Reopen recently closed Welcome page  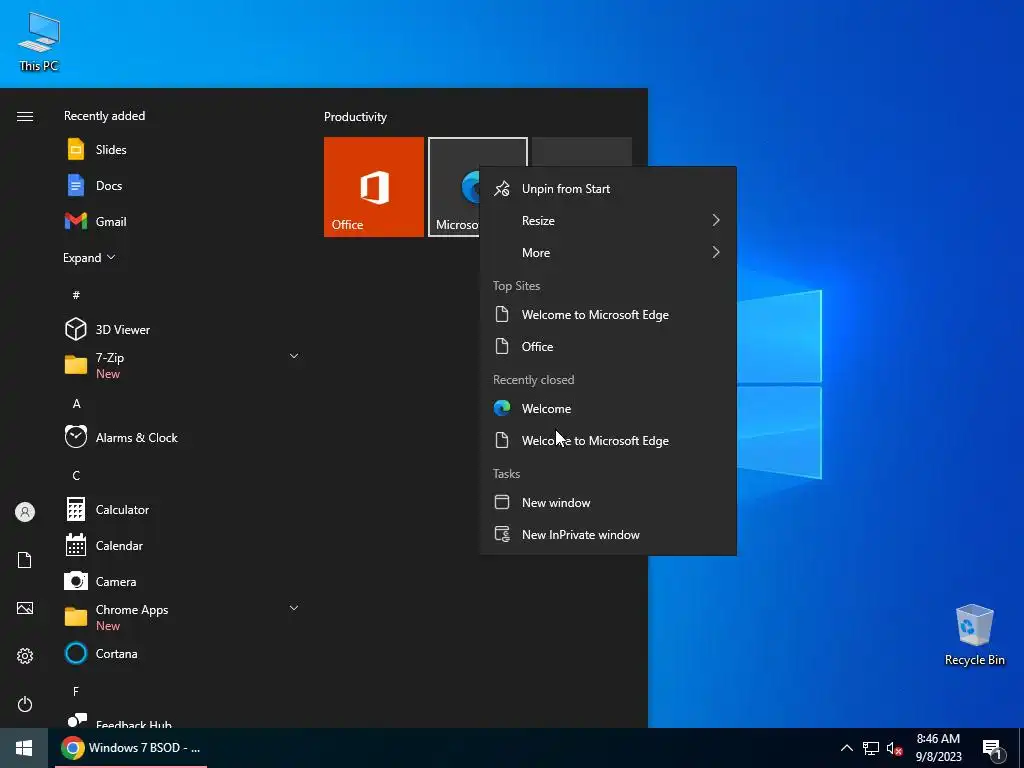point(608,409)
